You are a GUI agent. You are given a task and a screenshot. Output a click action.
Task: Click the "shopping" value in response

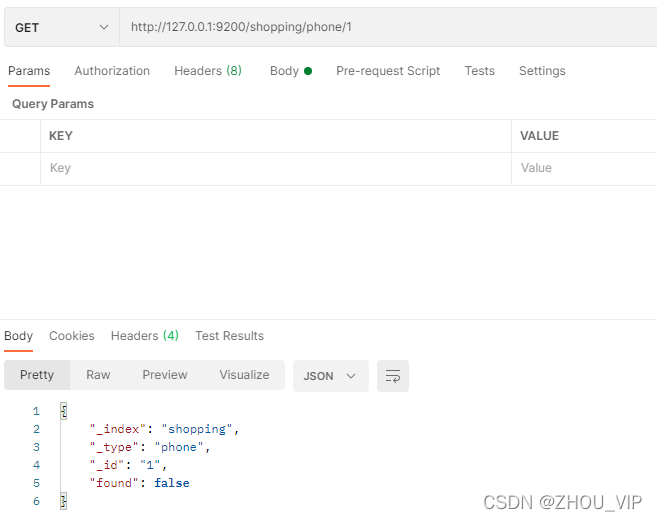coord(197,429)
